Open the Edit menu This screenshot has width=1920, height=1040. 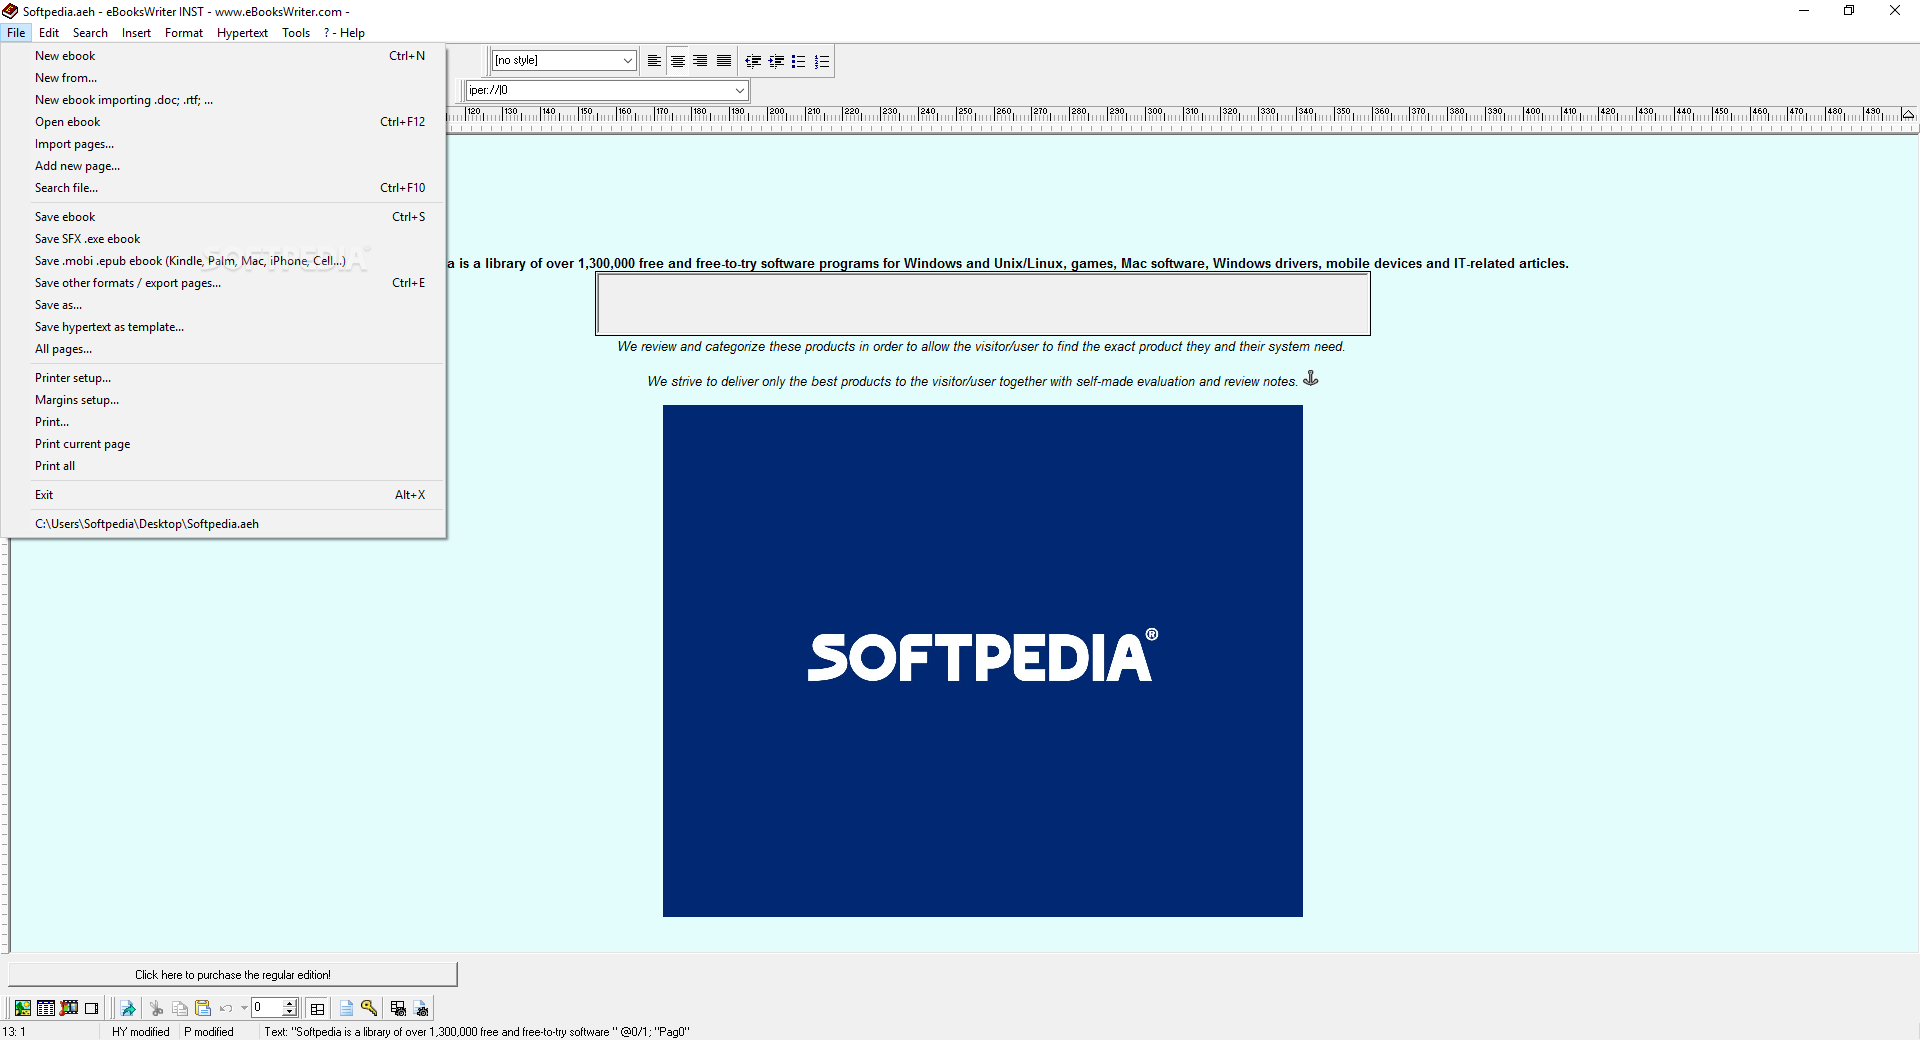[x=49, y=33]
